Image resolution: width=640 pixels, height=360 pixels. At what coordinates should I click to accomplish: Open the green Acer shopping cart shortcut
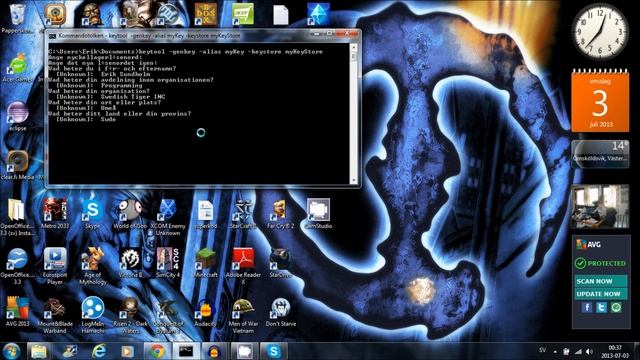point(243,14)
